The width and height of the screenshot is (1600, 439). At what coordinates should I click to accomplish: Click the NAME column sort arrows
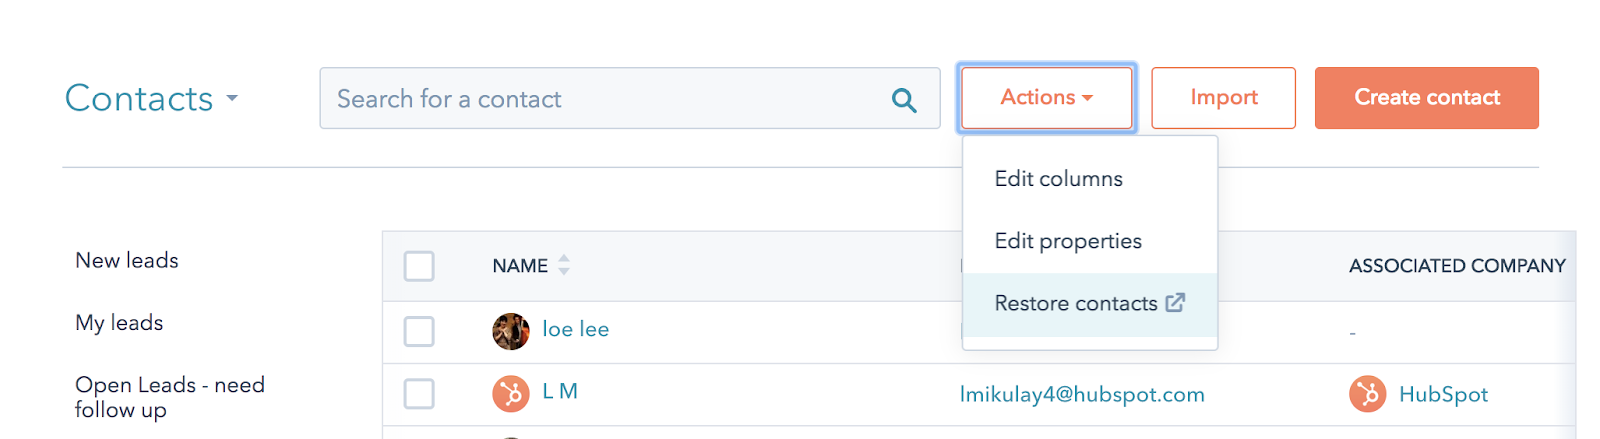click(564, 265)
